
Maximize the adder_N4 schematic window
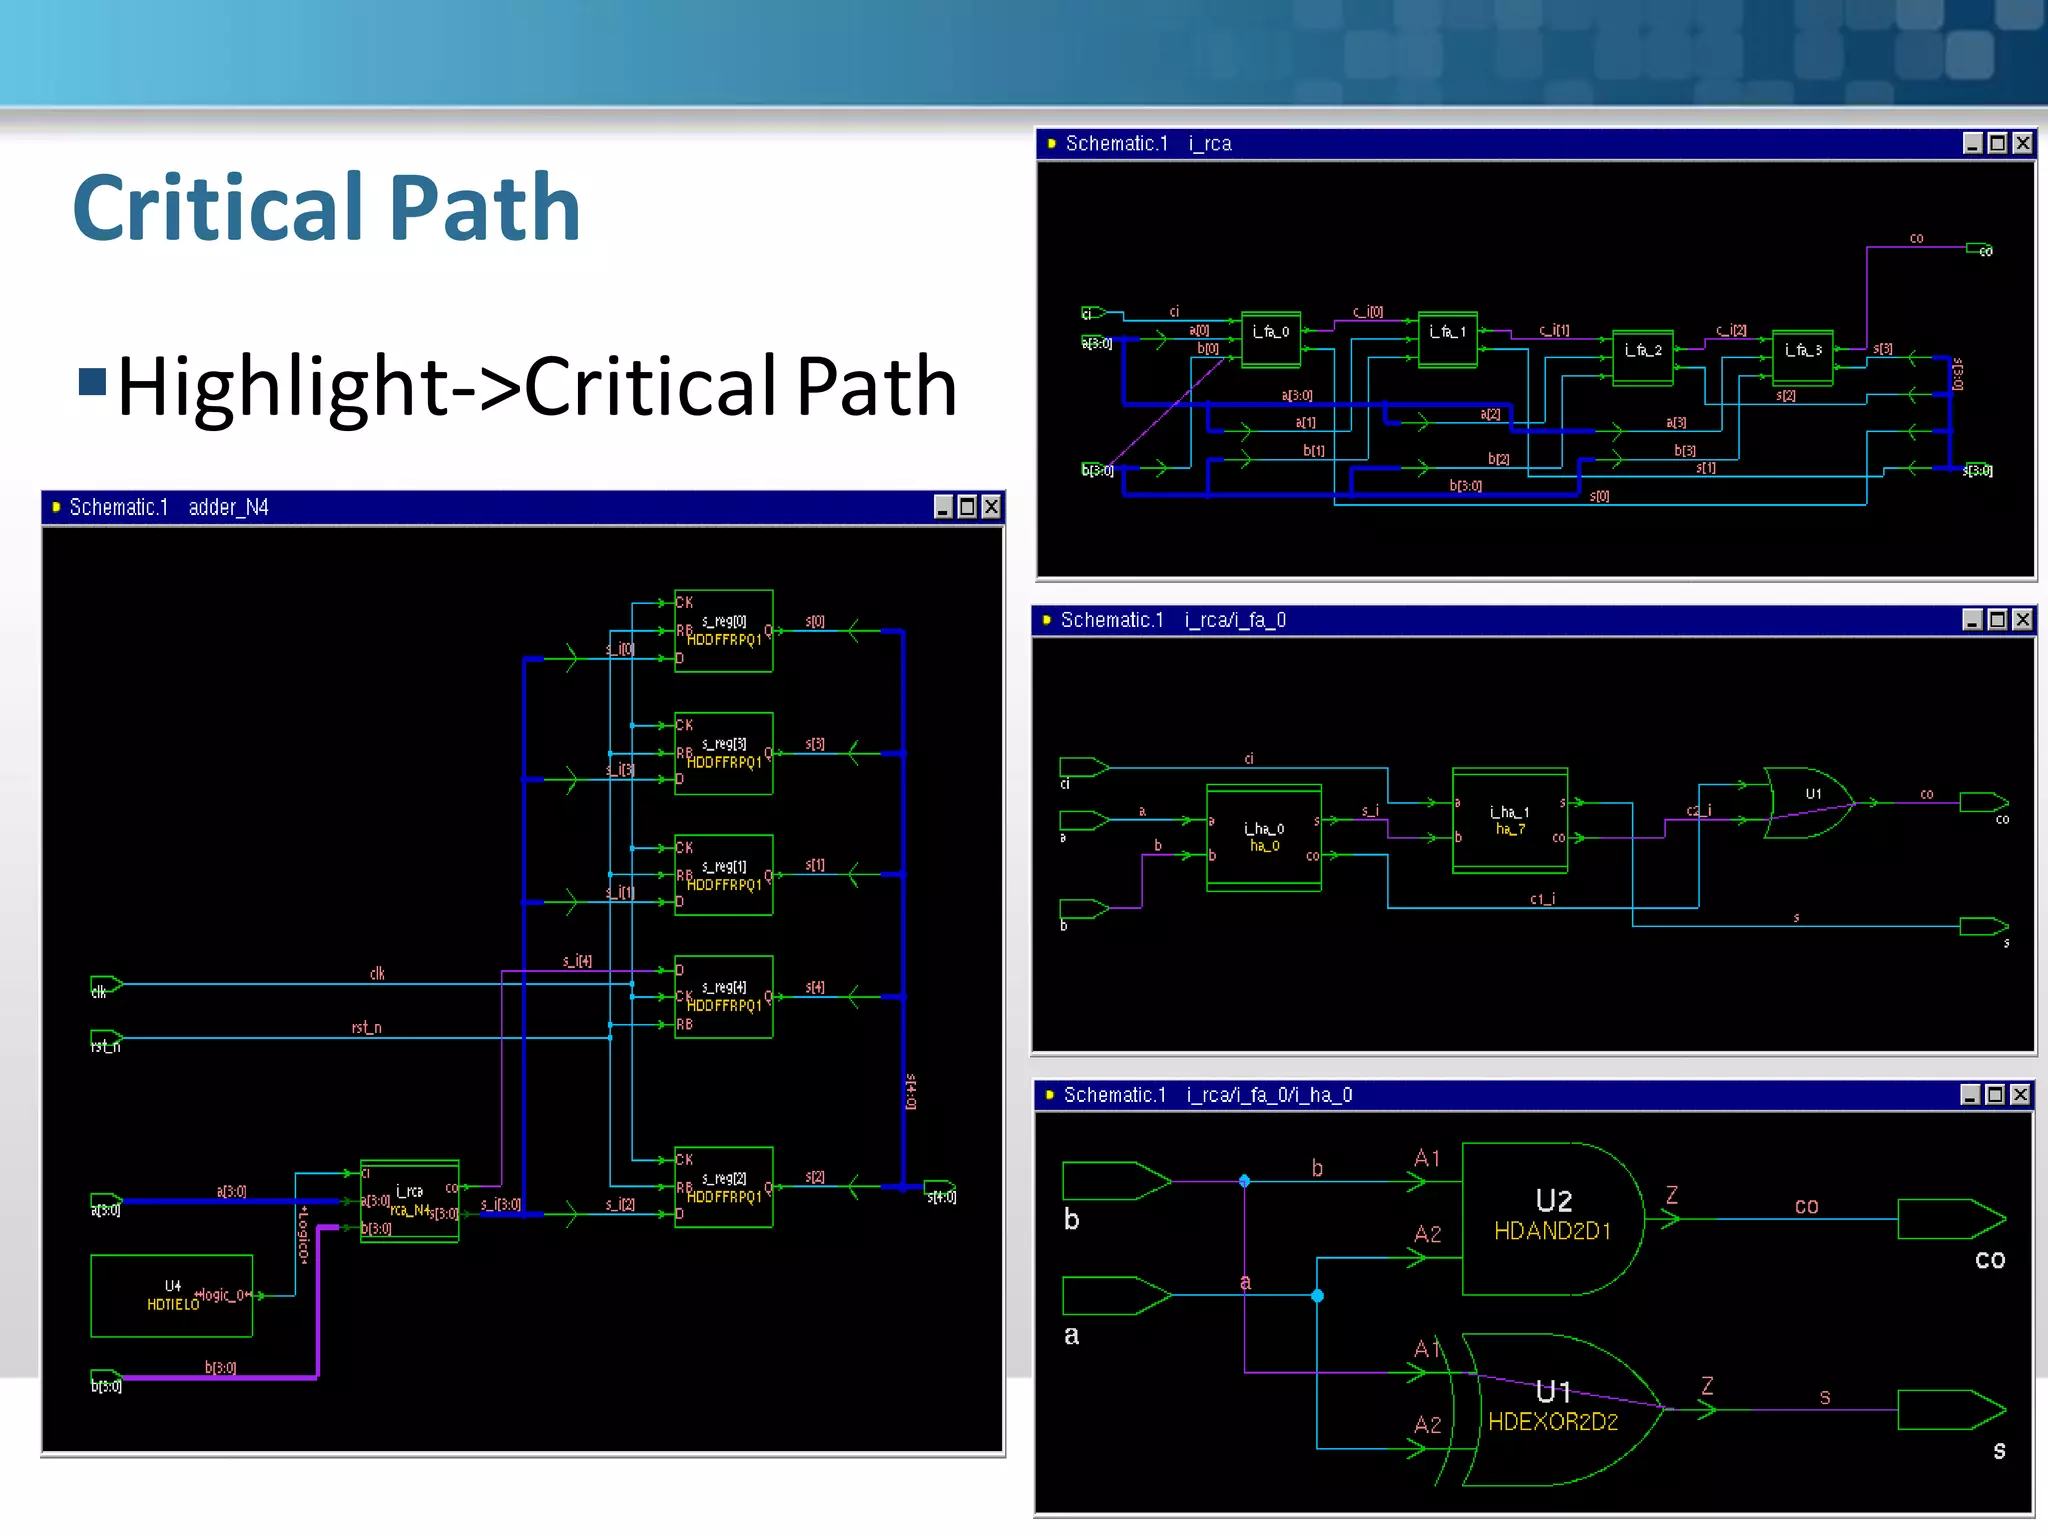966,507
